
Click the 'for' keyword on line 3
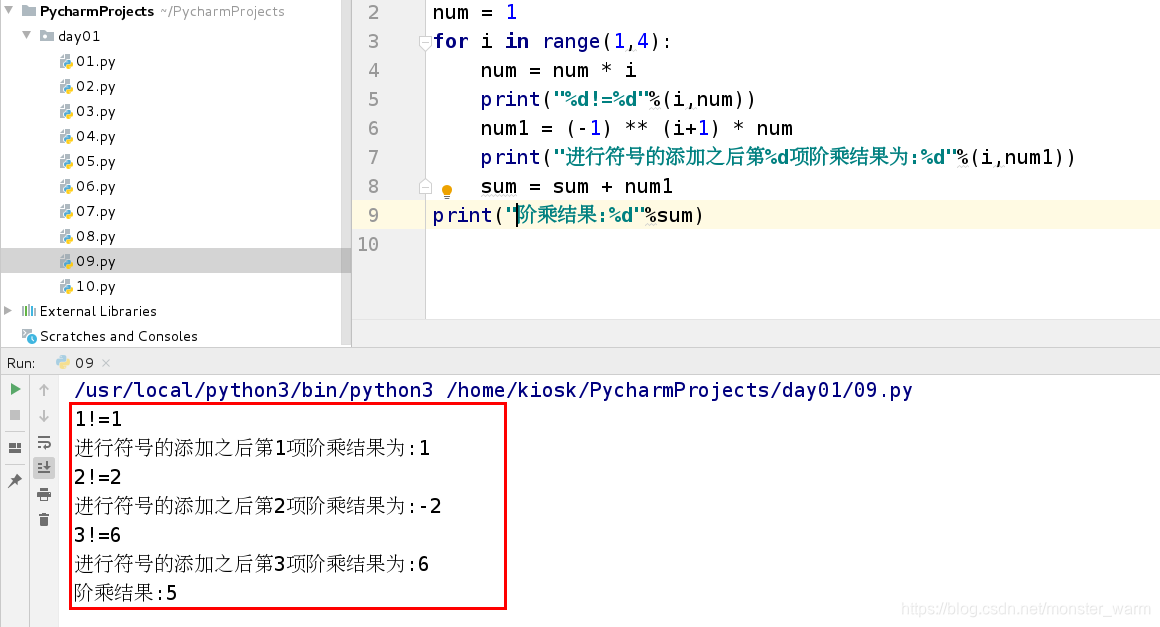pos(451,41)
